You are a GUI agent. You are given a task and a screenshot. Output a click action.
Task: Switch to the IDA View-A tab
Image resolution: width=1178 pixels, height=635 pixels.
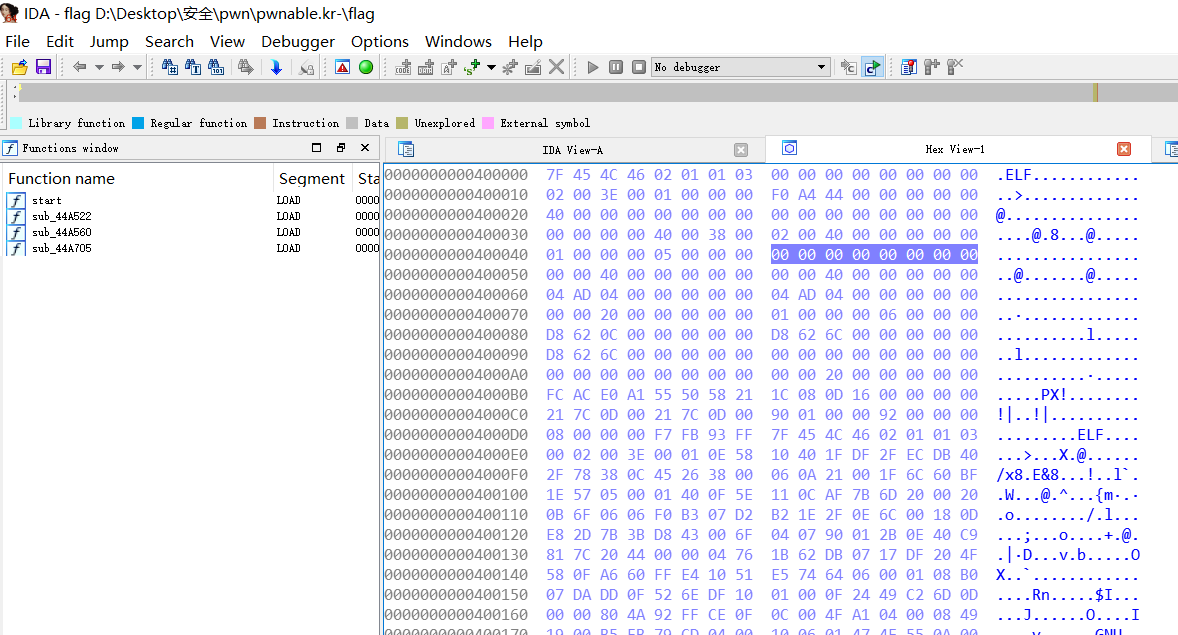pos(572,150)
